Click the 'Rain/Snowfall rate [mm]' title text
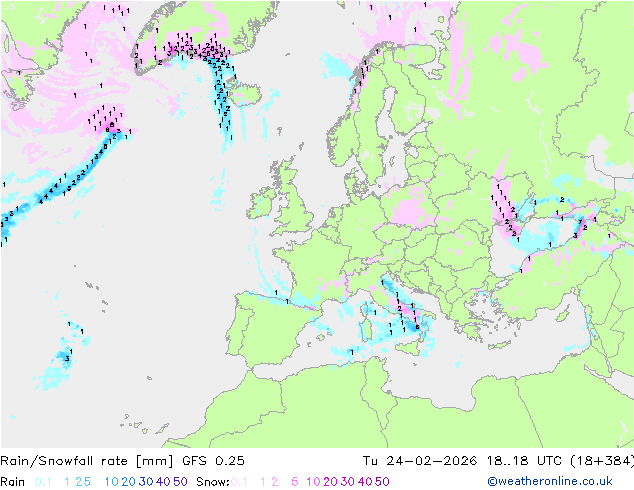 (87, 461)
